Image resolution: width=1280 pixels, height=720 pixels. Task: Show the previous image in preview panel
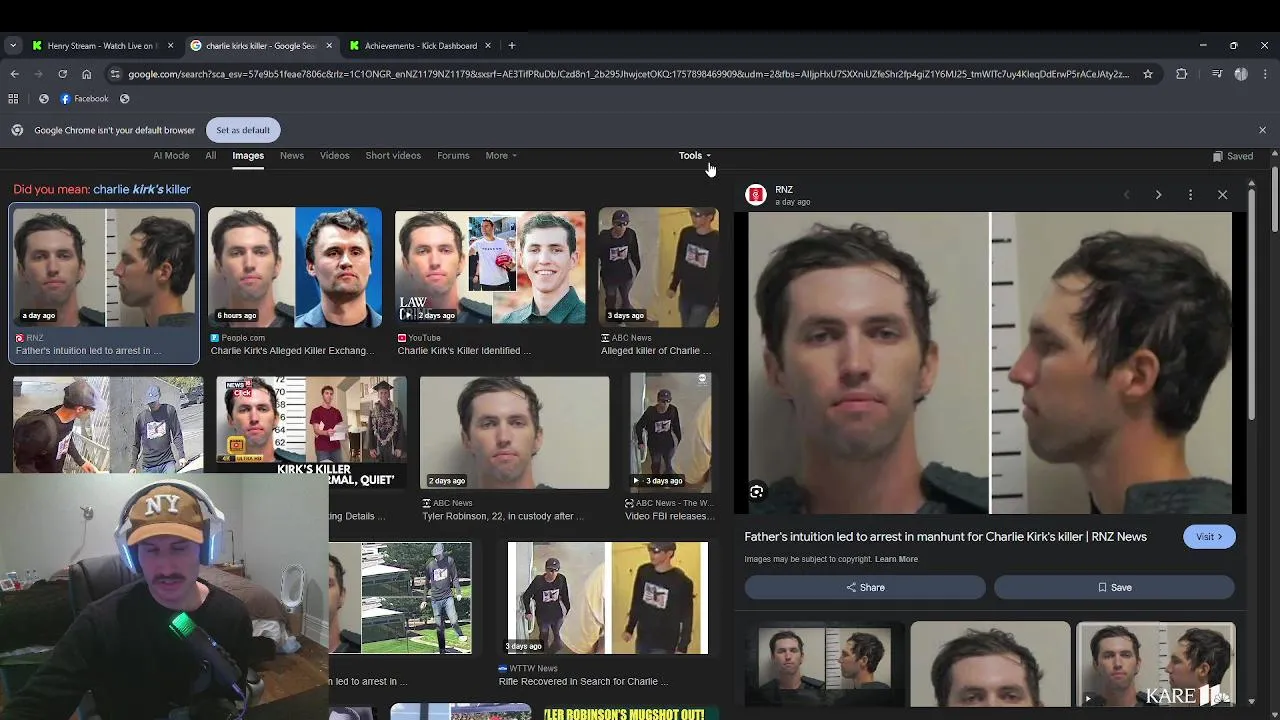[x=1126, y=195]
